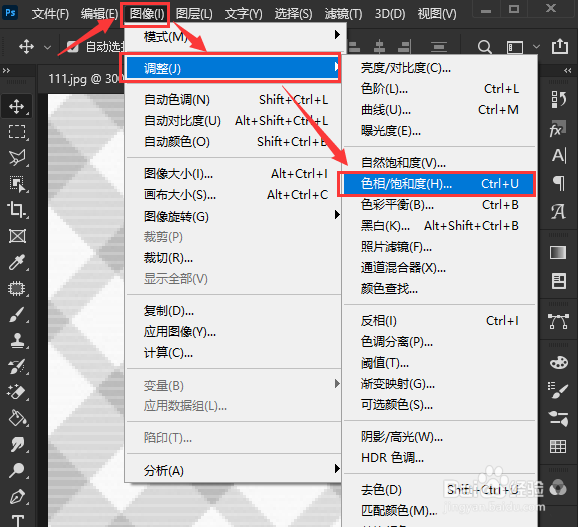Screen dimensions: 578x527
Task: Select the Paint Bucket tool
Action: click(x=17, y=418)
